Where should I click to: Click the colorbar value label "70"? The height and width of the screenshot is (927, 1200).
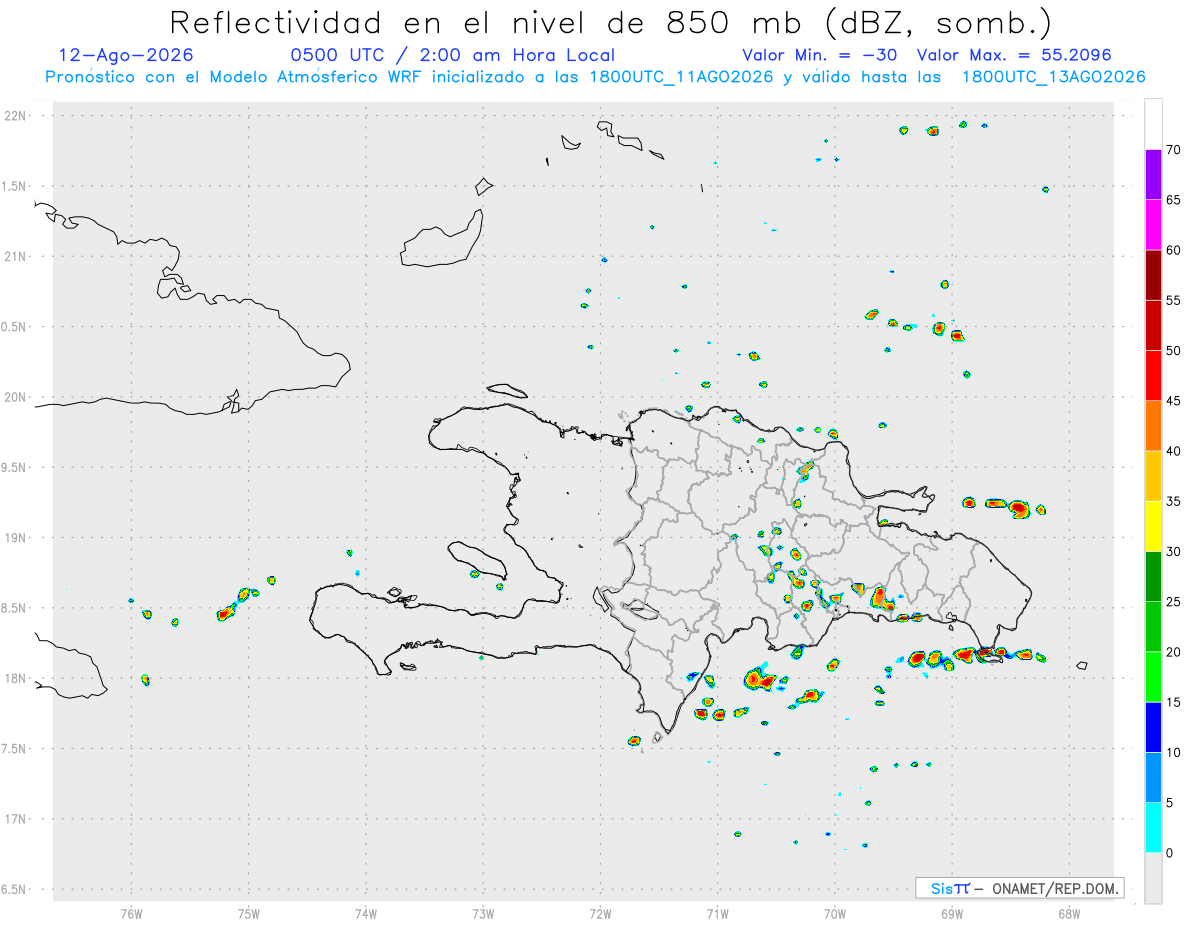pos(1173,150)
